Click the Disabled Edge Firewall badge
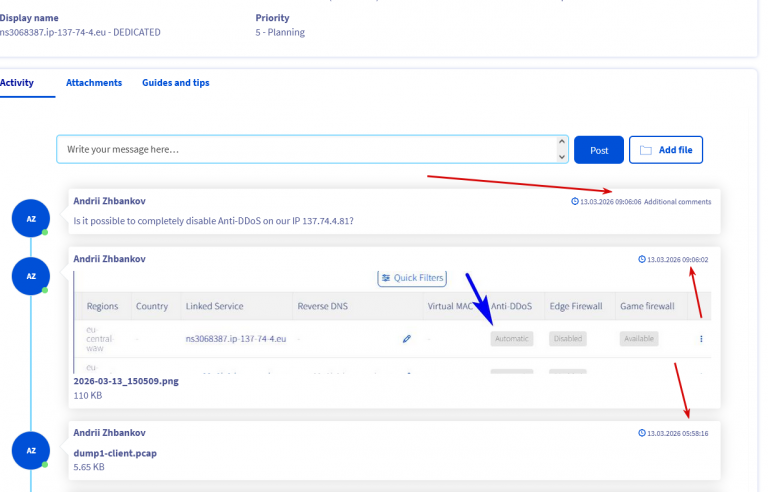This screenshot has width=768, height=492. pos(568,339)
